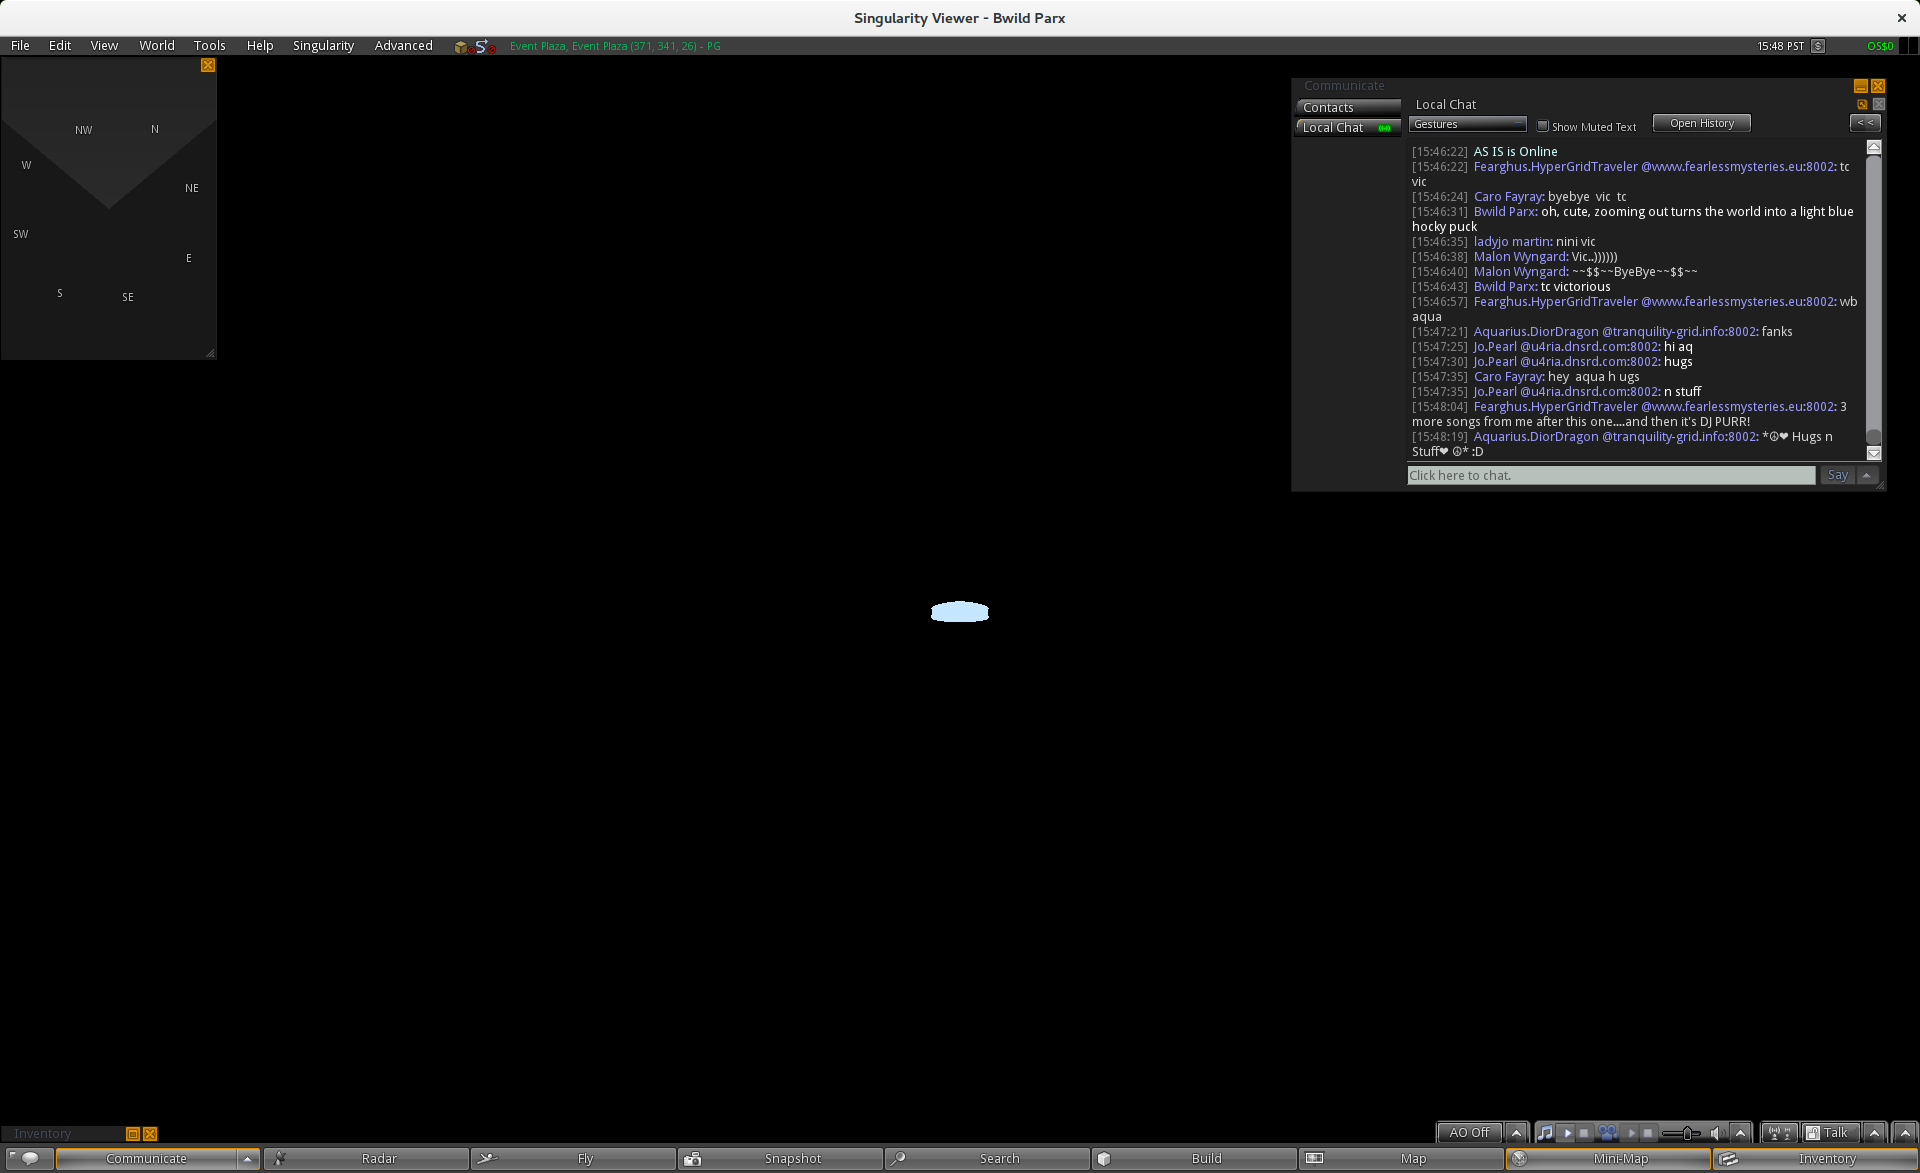Expand the Say options arrow

1867,475
